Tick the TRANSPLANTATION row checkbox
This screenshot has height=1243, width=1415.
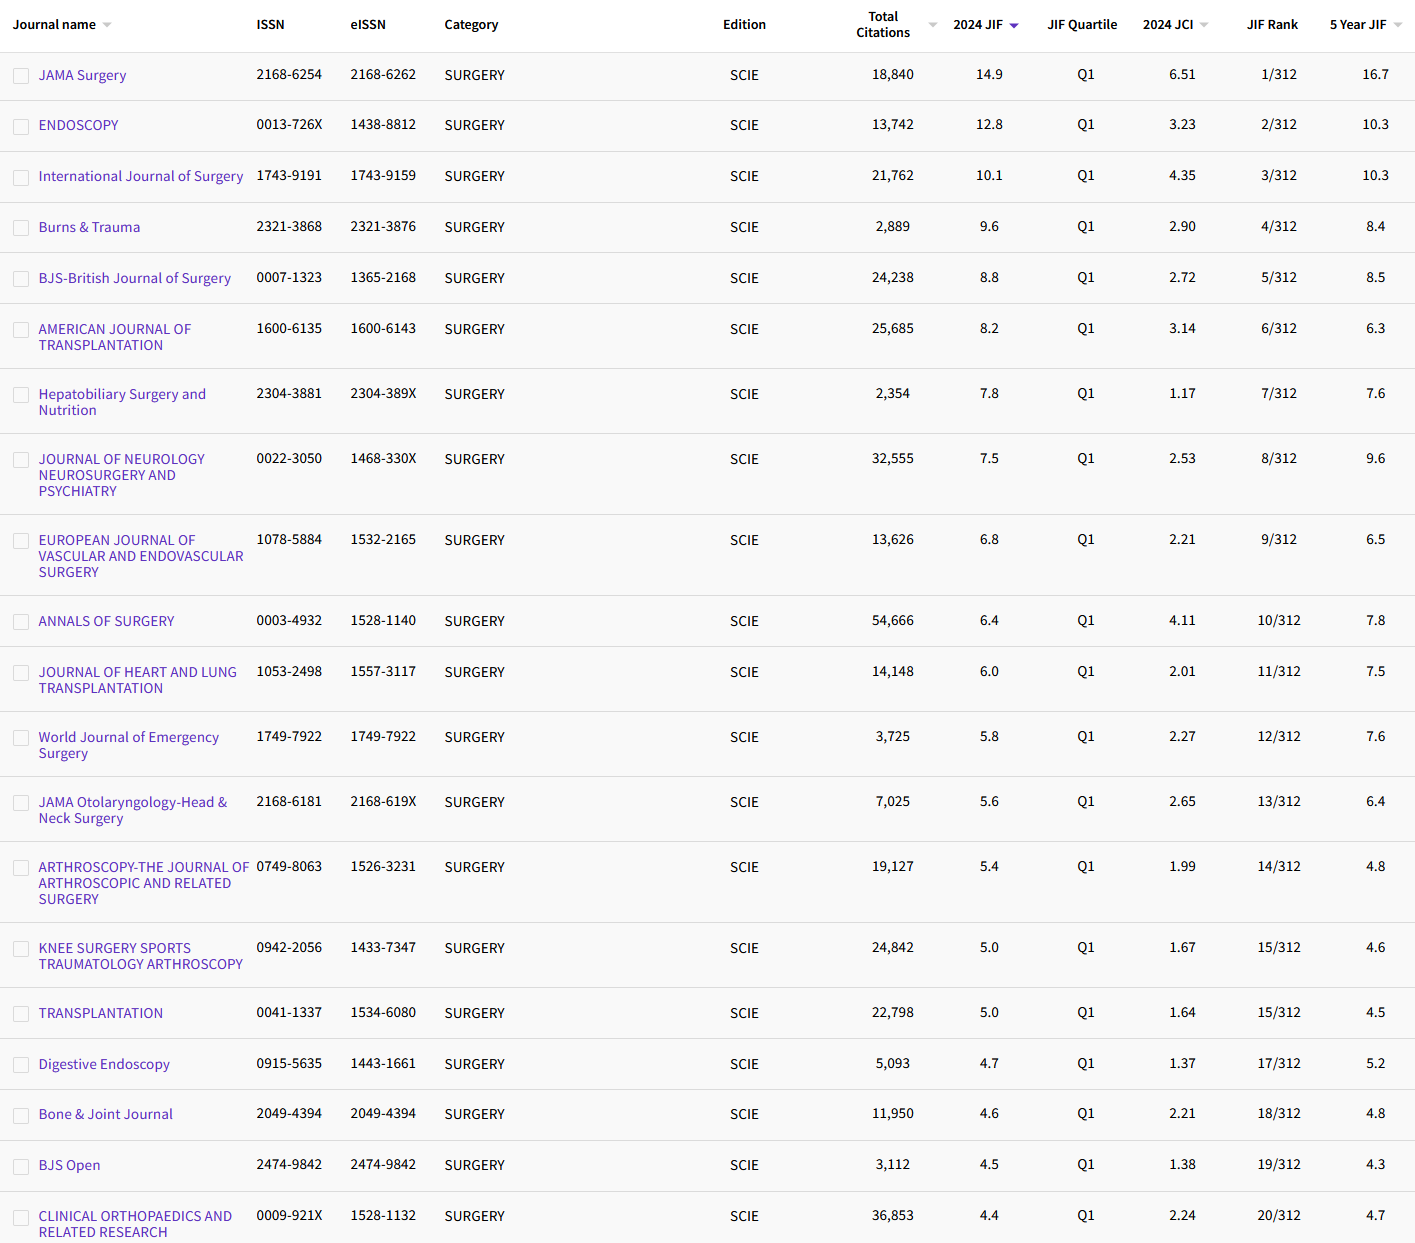coord(21,1014)
